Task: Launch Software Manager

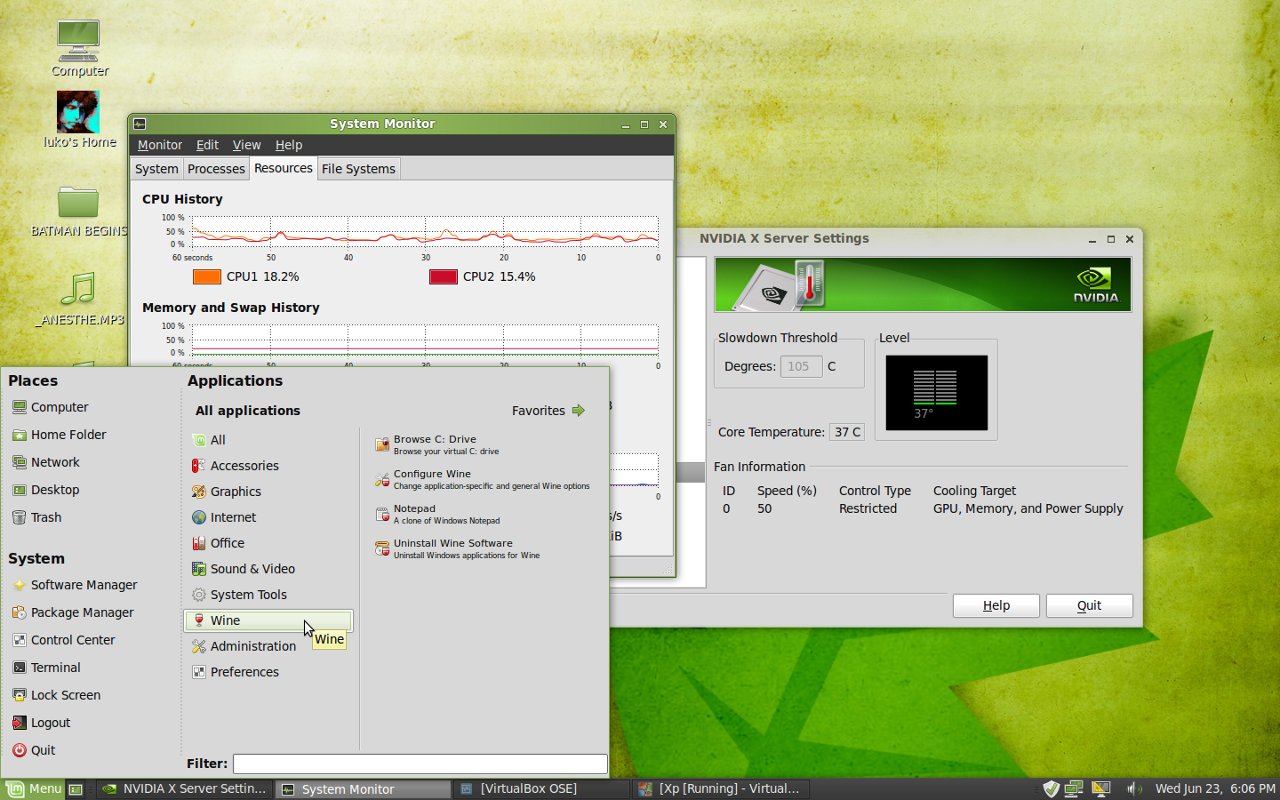Action: pyautogui.click(x=74, y=585)
